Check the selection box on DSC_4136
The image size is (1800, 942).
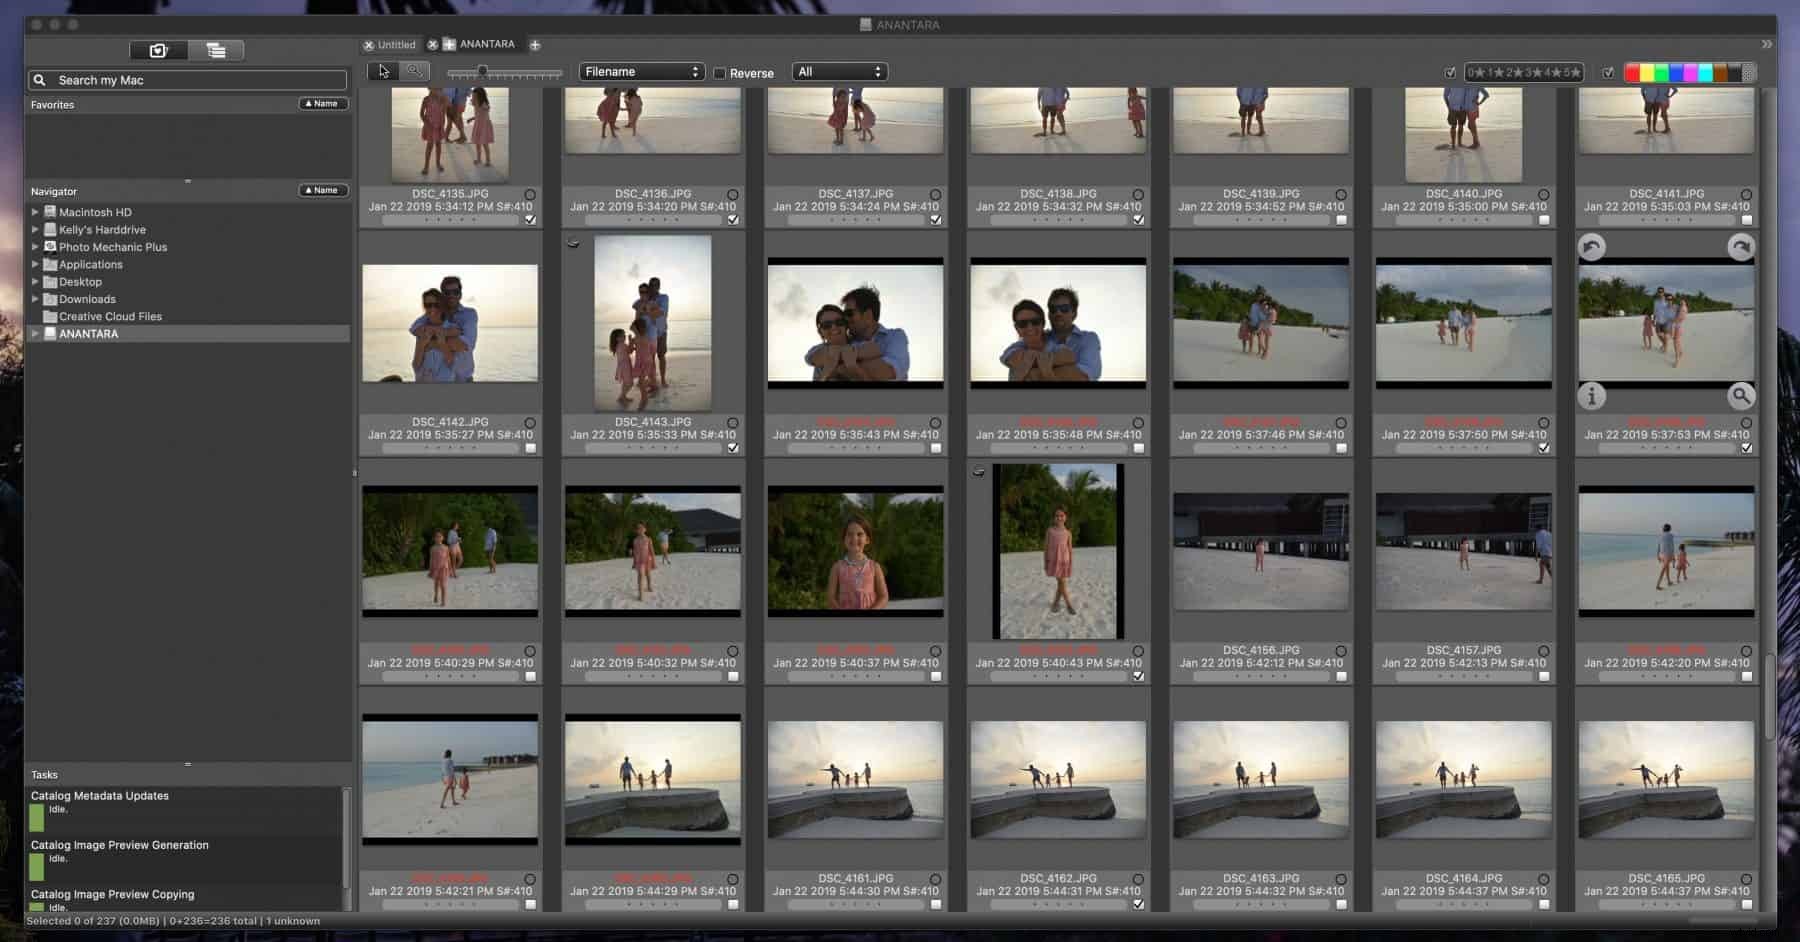733,218
